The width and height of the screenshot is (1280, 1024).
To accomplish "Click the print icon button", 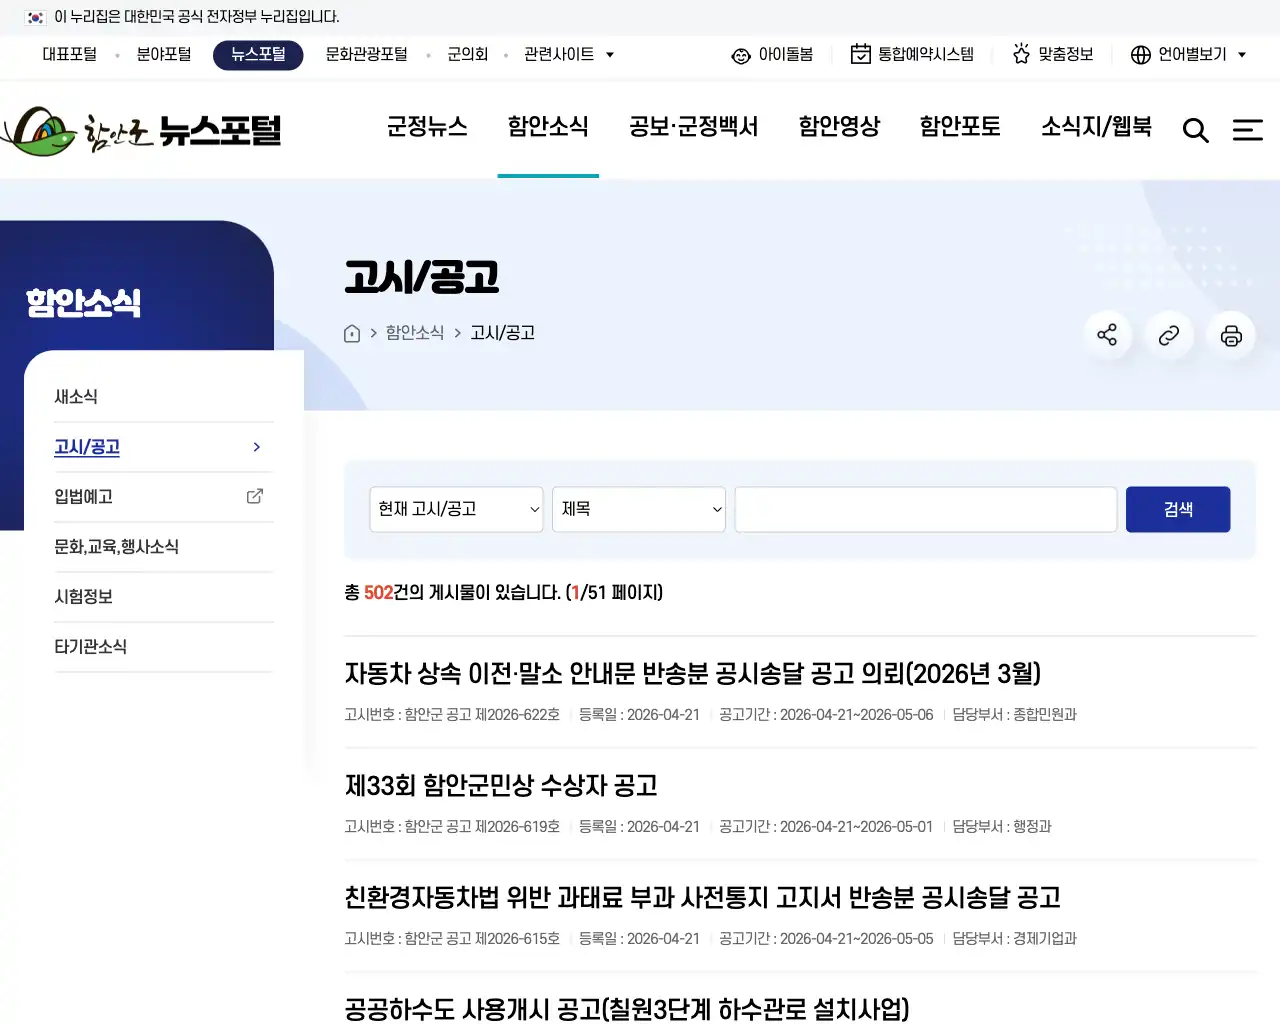I will coord(1231,335).
